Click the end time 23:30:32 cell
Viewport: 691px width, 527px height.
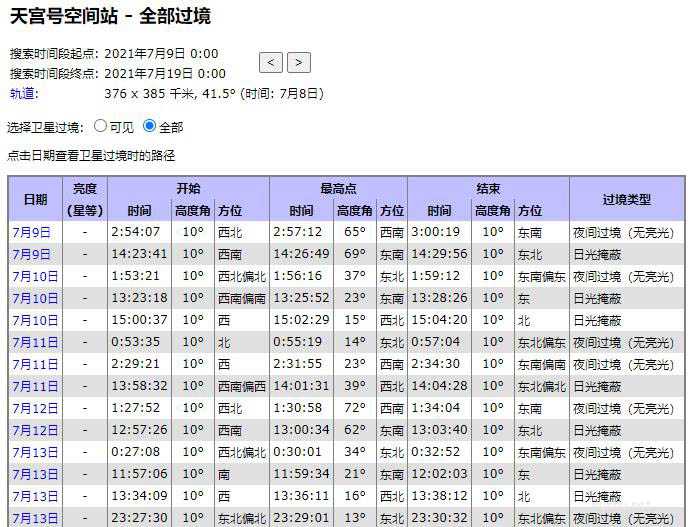coord(439,518)
